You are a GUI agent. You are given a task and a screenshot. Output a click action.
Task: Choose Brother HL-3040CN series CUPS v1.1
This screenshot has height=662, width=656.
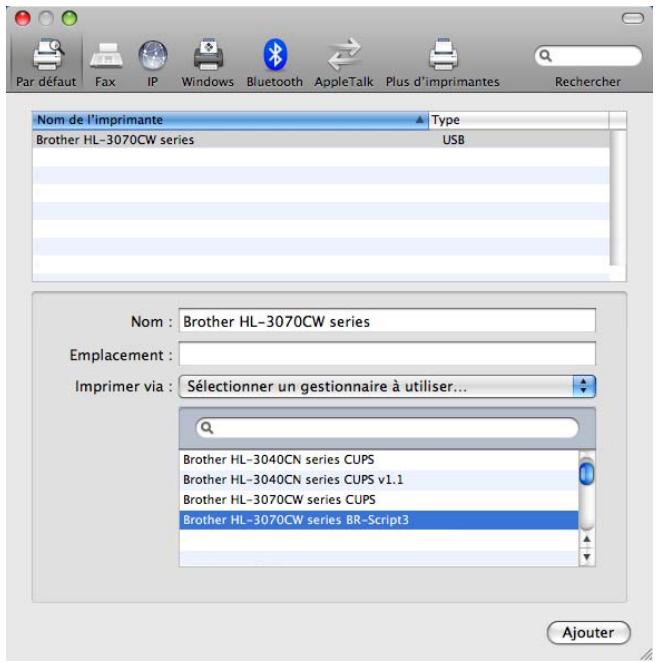[x=379, y=480]
